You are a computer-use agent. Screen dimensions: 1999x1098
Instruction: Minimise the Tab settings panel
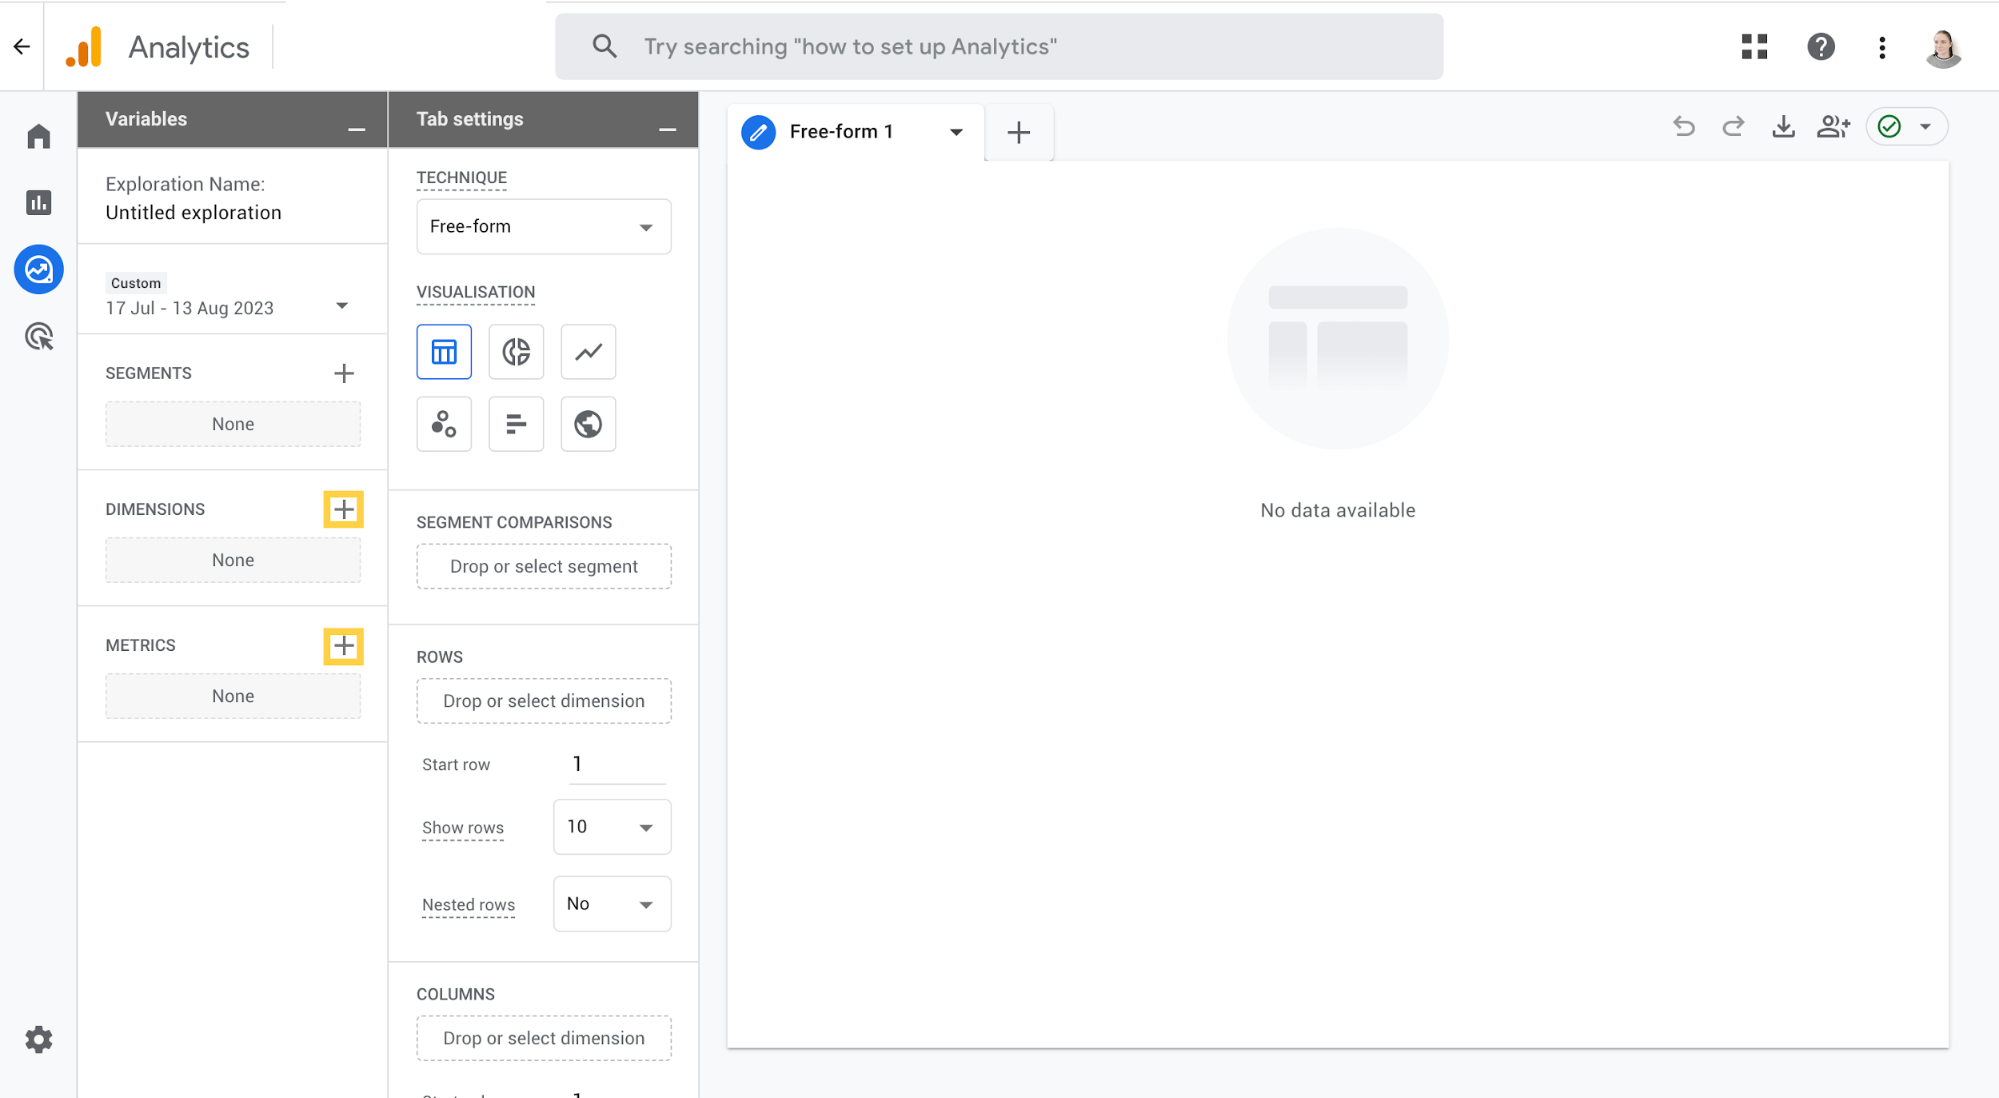click(x=667, y=129)
